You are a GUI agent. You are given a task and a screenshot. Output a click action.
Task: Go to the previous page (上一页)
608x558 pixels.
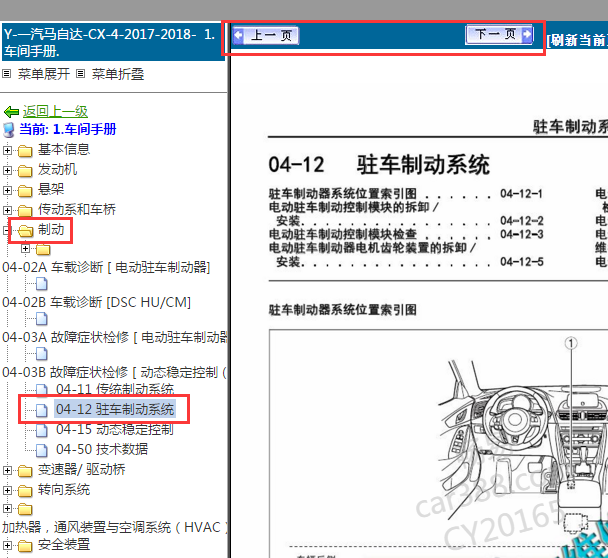coord(266,36)
